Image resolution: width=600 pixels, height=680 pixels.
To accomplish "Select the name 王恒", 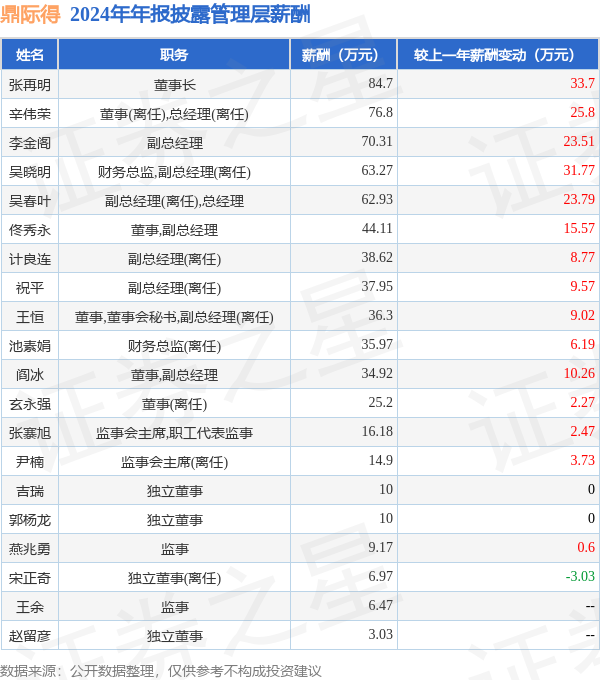I will [x=30, y=317].
